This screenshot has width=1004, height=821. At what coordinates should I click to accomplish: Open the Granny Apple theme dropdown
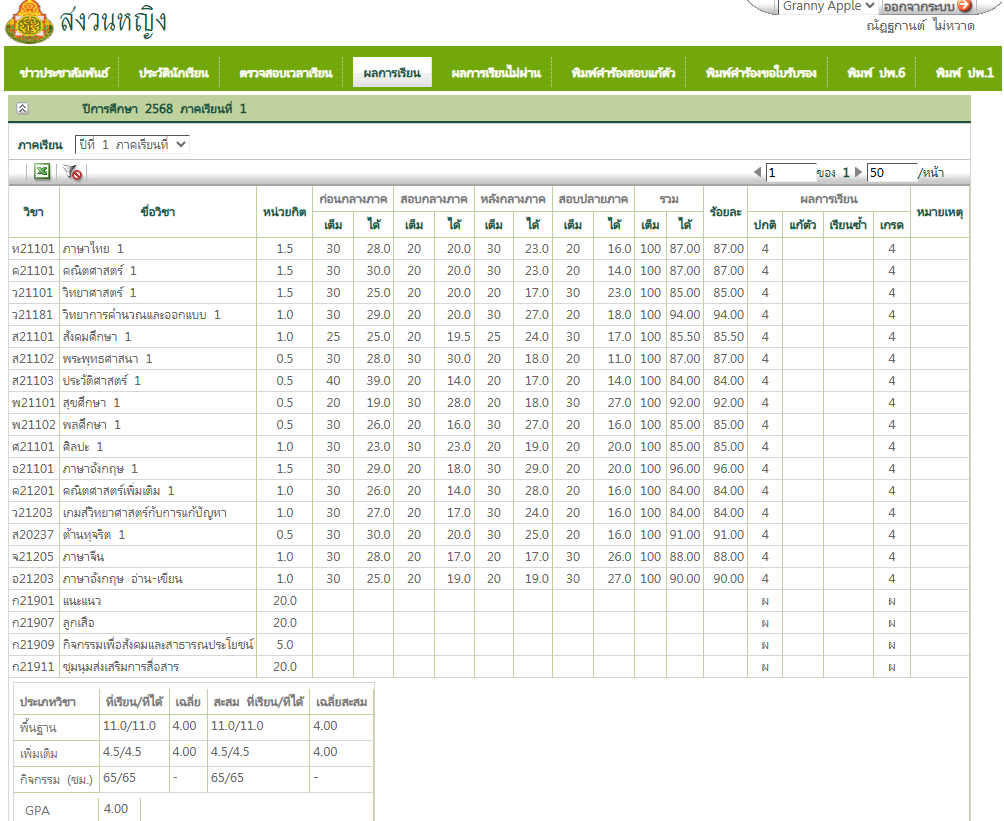pyautogui.click(x=828, y=6)
